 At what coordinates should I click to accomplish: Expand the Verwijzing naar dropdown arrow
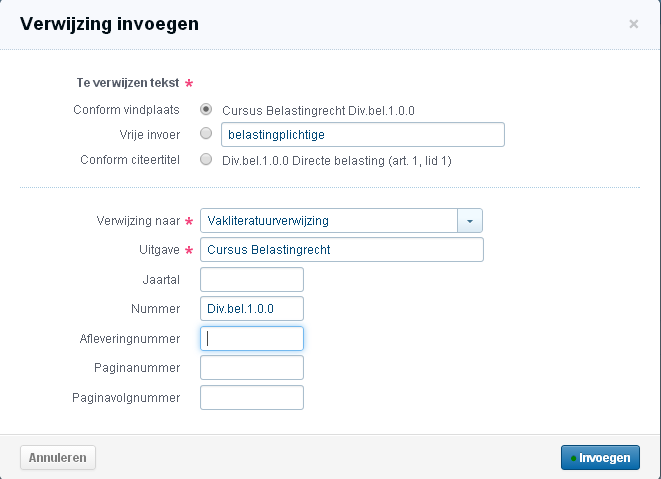click(x=470, y=220)
